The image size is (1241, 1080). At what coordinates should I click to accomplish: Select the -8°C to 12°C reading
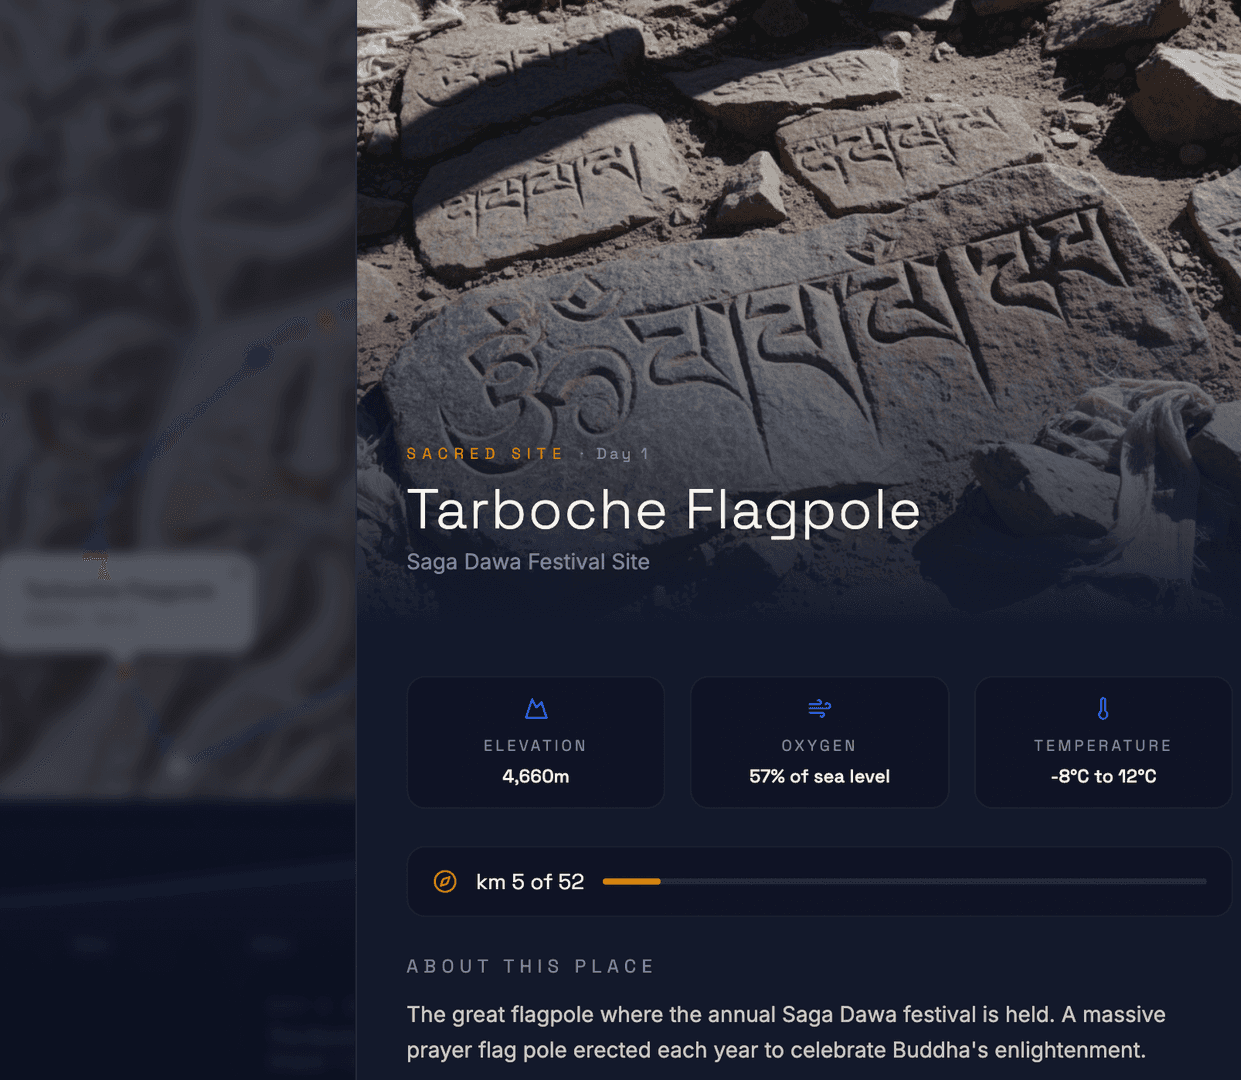[x=1103, y=776]
